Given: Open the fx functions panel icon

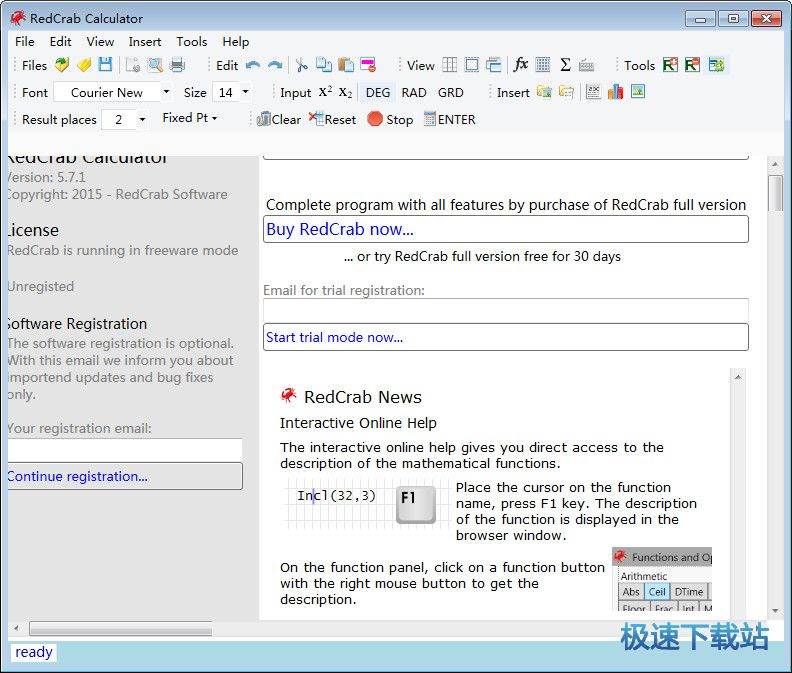Looking at the screenshot, I should click(520, 65).
